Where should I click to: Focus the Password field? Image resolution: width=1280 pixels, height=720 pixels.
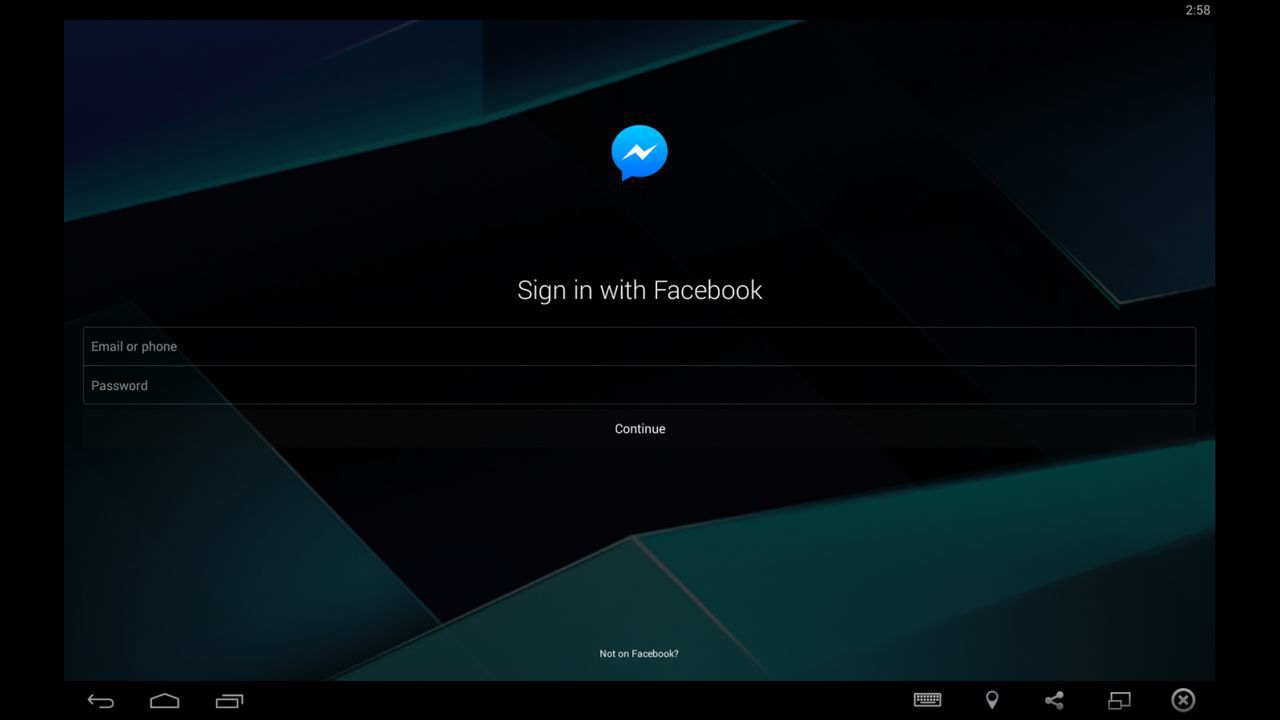(x=639, y=385)
